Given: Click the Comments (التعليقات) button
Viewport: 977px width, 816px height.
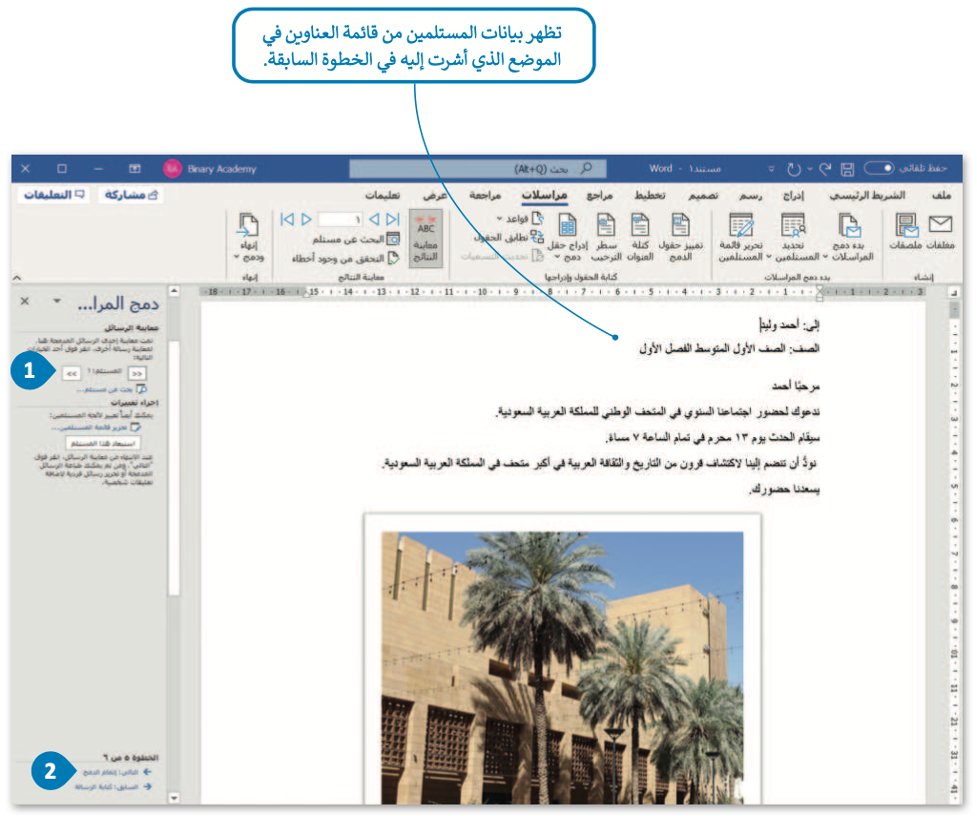Looking at the screenshot, I should coord(54,195).
